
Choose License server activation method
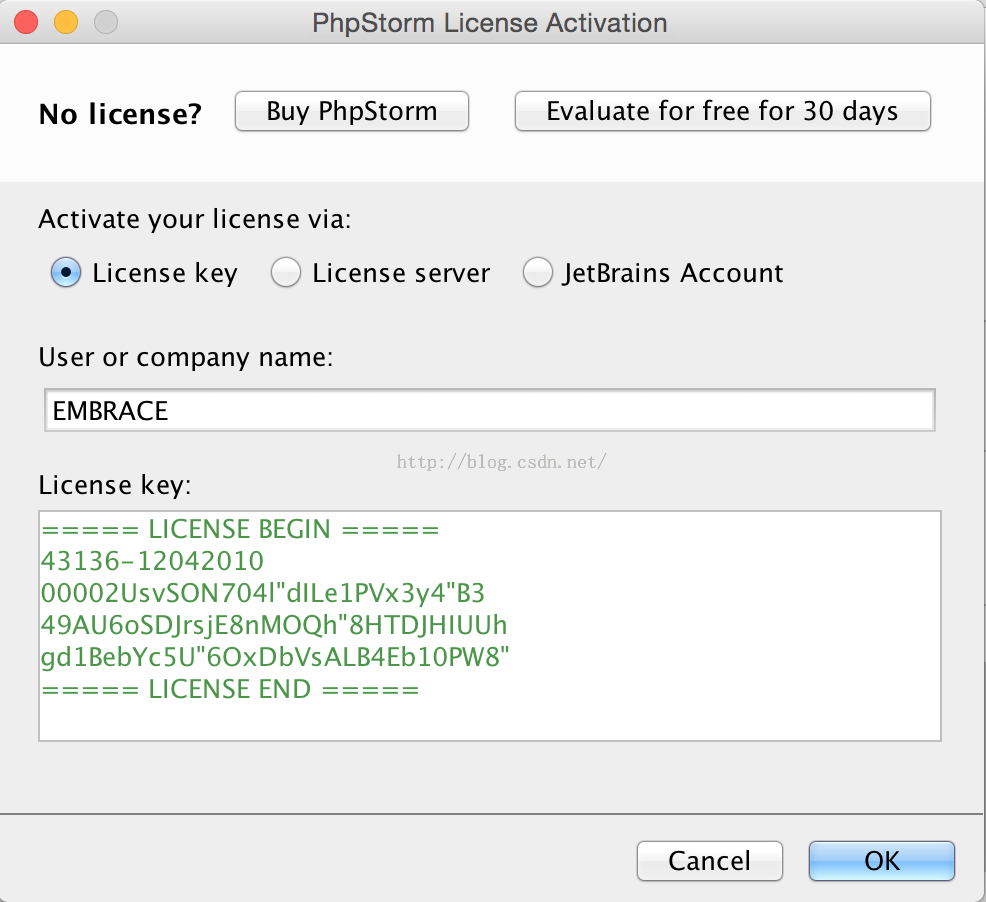pos(286,273)
